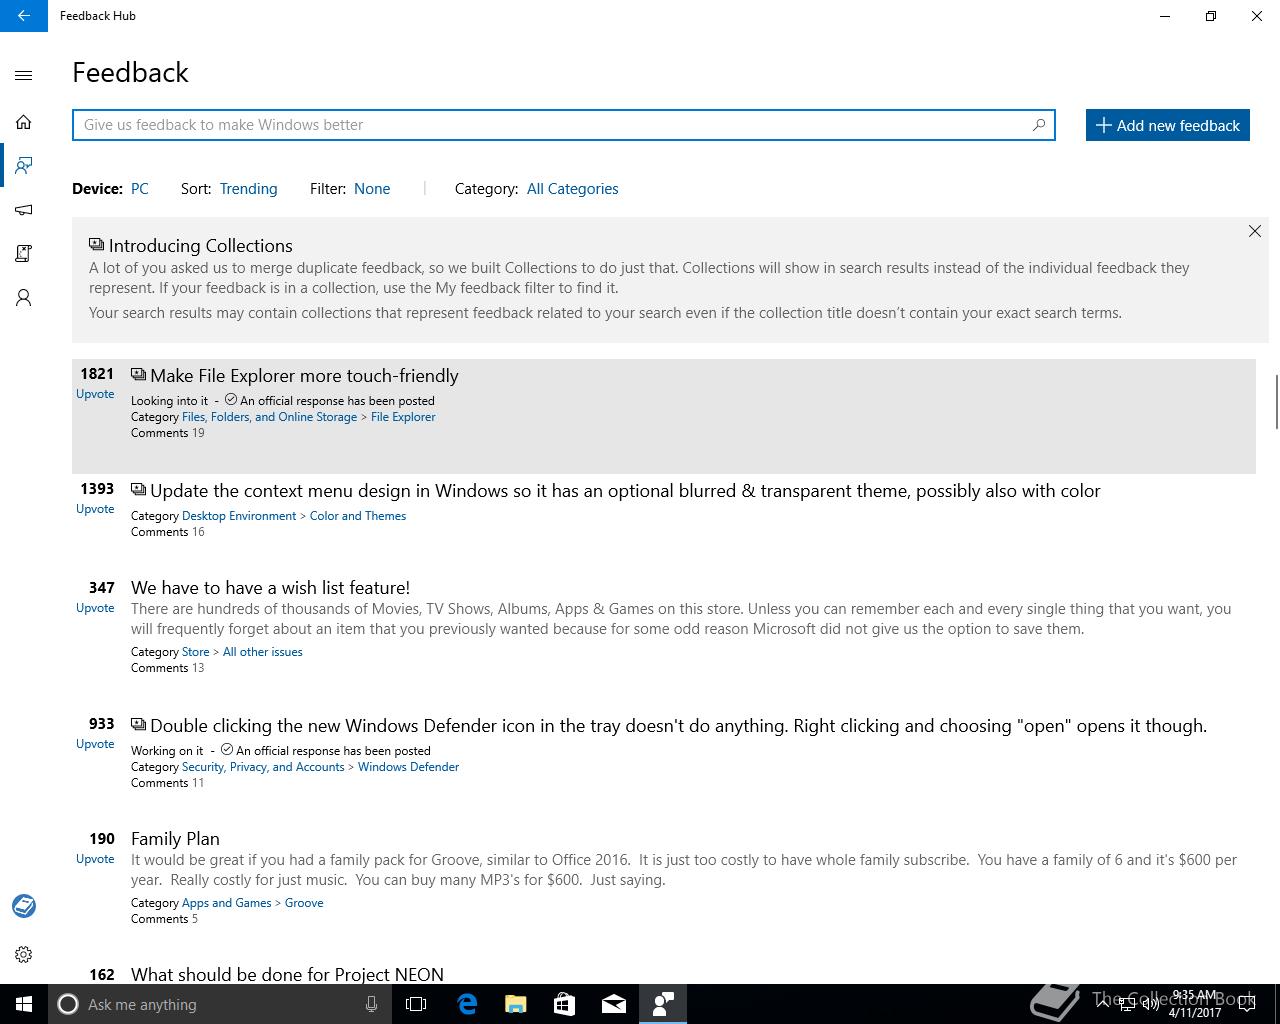Open the Windows Defender category link
This screenshot has width=1280, height=1024.
tap(408, 767)
